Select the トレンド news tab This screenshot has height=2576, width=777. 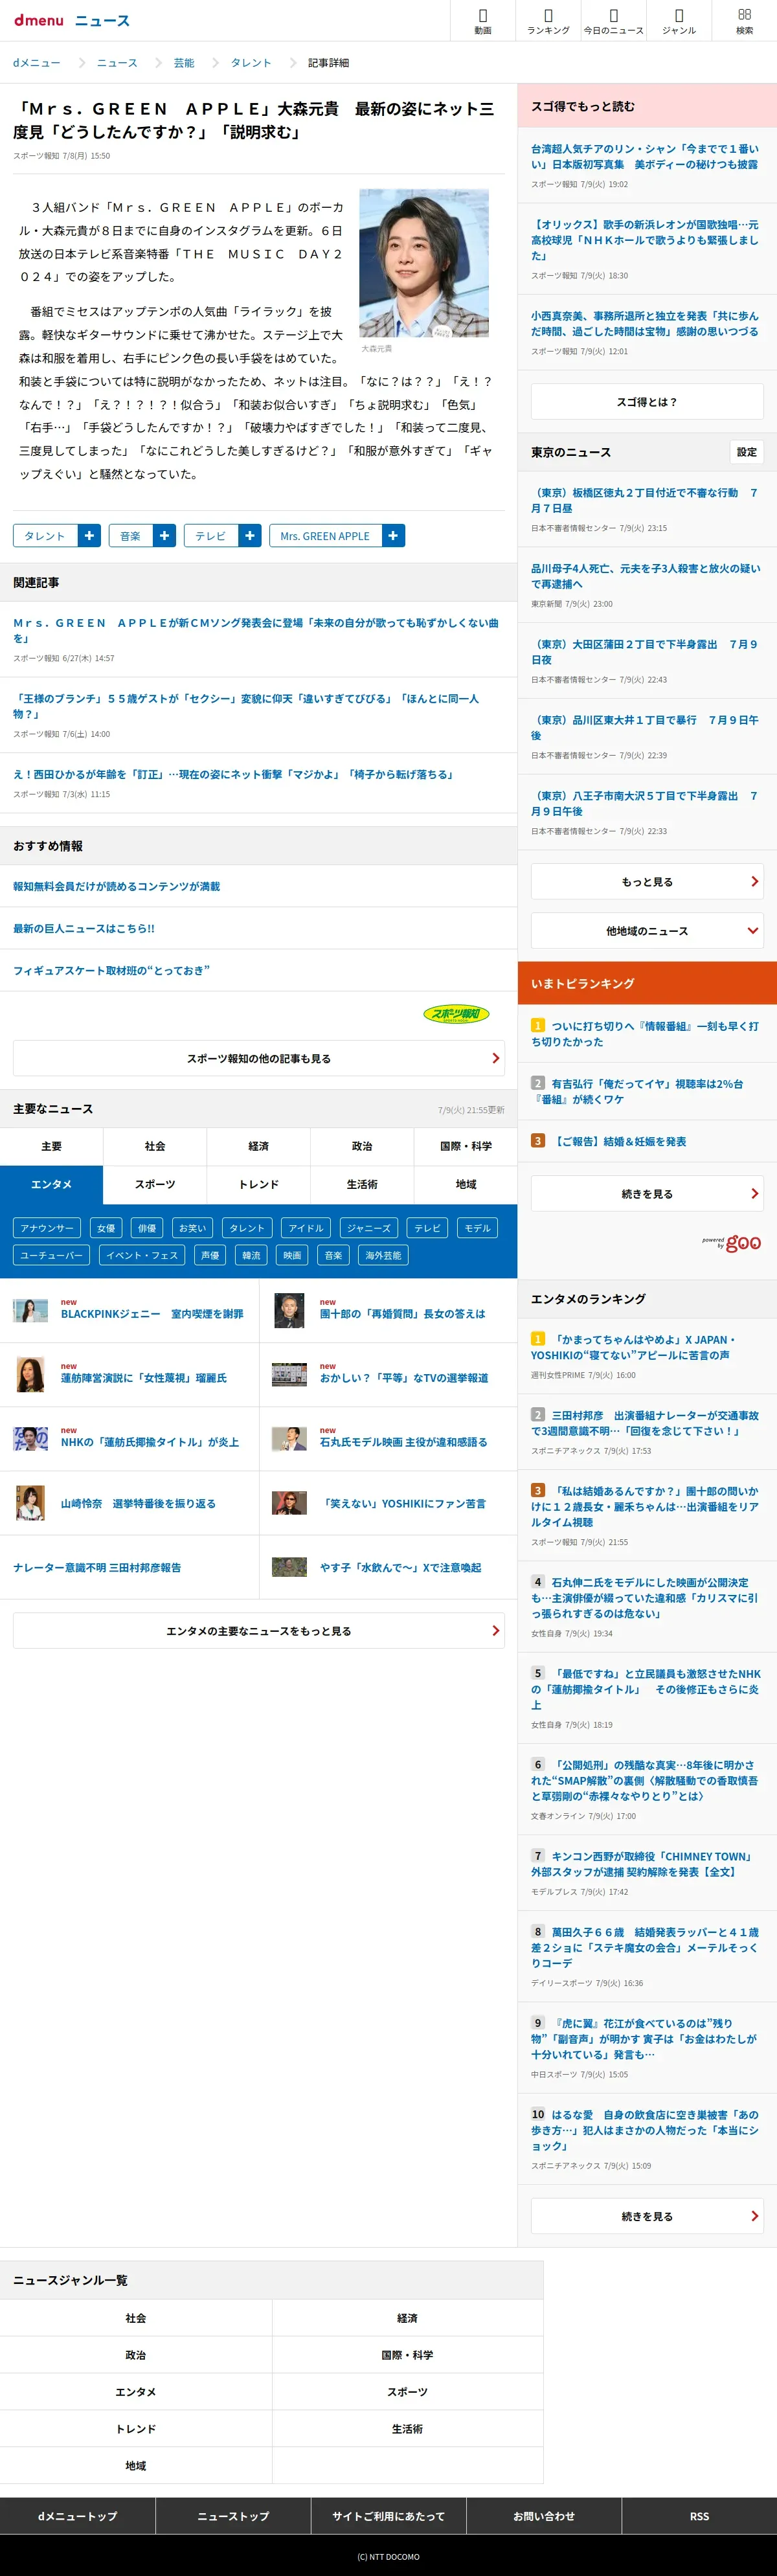pyautogui.click(x=258, y=1184)
